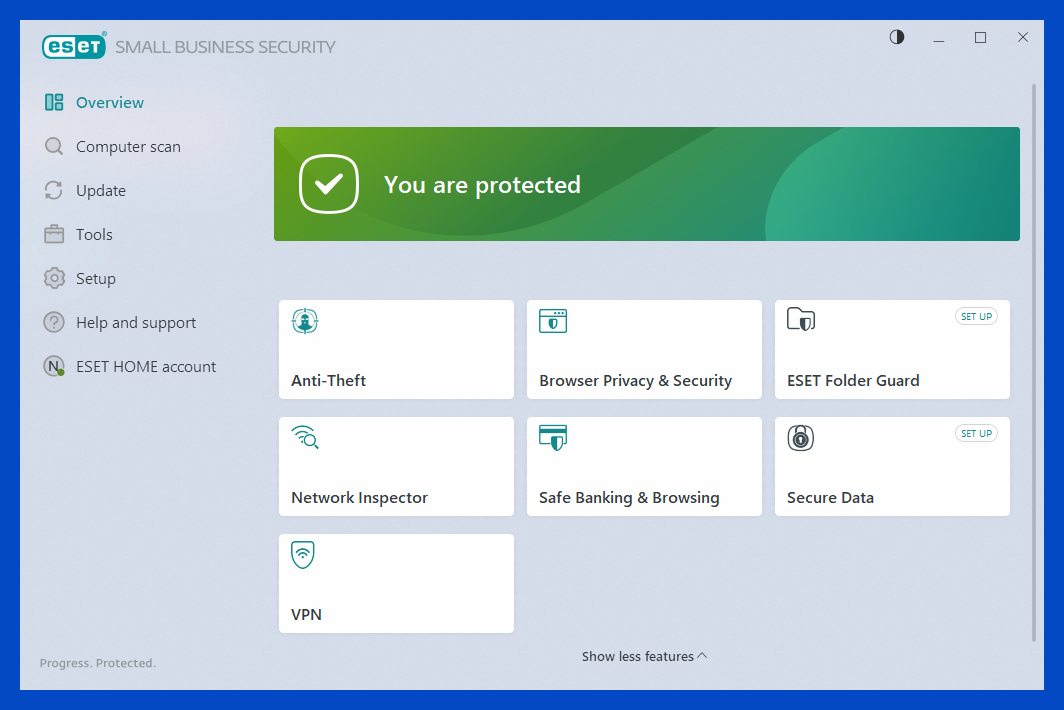Click SET UP on Secure Data
This screenshot has width=1064, height=710.
coord(976,434)
